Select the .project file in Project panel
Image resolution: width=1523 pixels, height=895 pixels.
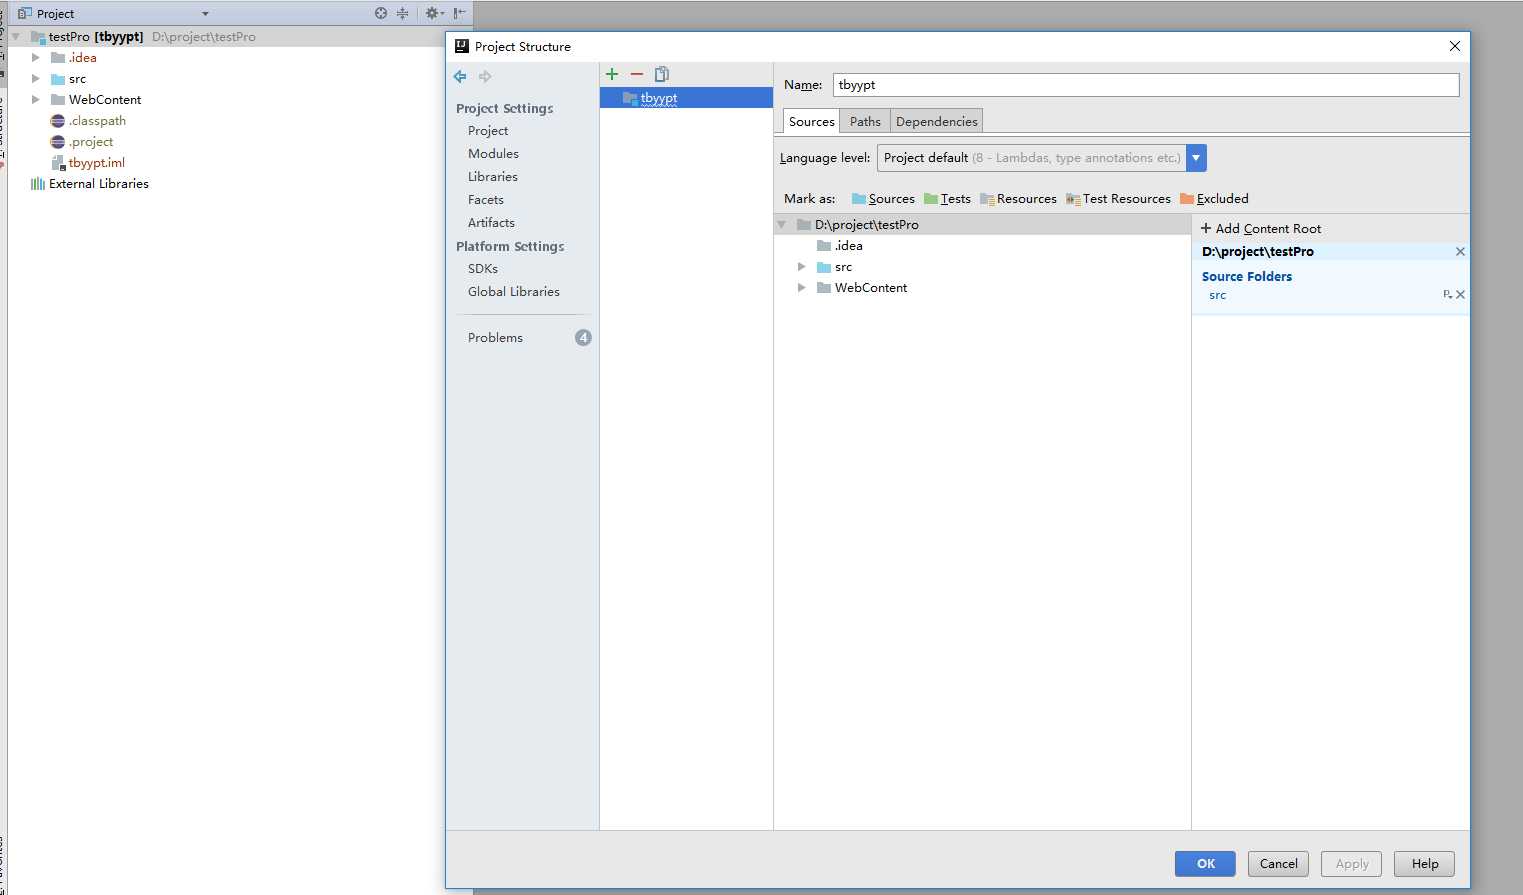[91, 142]
